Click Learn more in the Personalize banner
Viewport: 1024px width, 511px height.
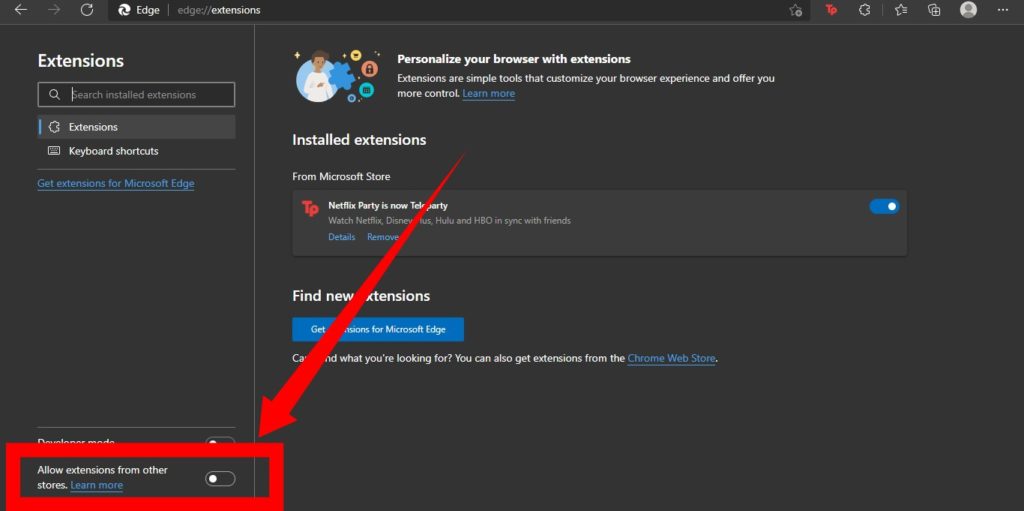coord(488,93)
